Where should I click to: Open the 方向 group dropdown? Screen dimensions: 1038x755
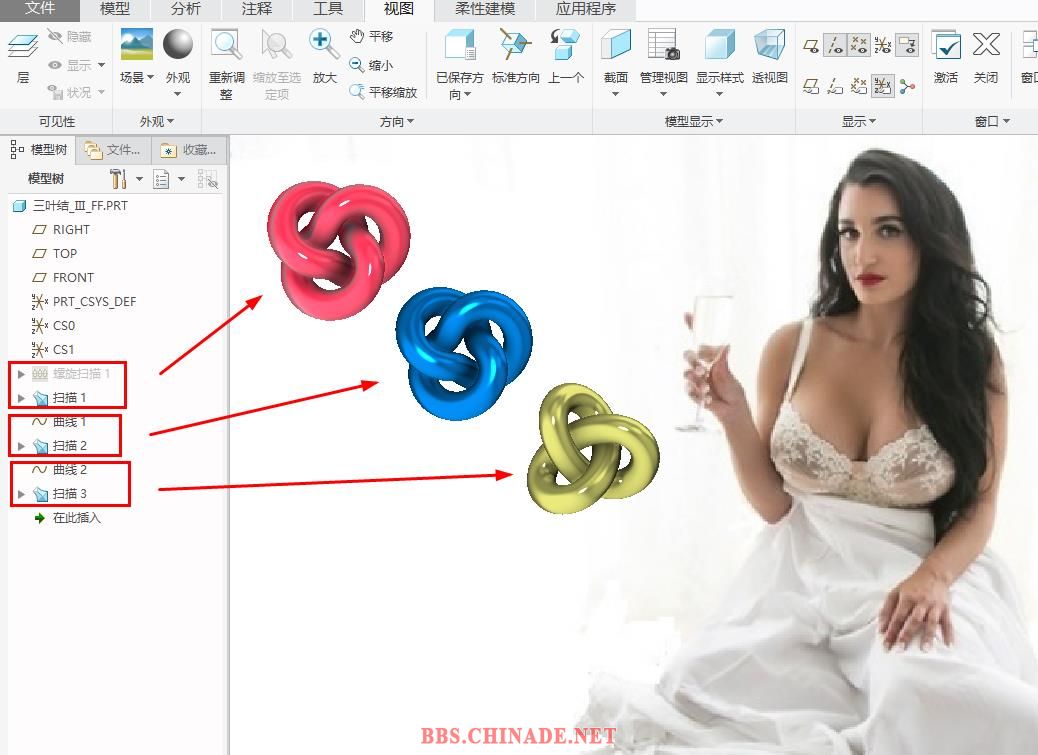[397, 121]
